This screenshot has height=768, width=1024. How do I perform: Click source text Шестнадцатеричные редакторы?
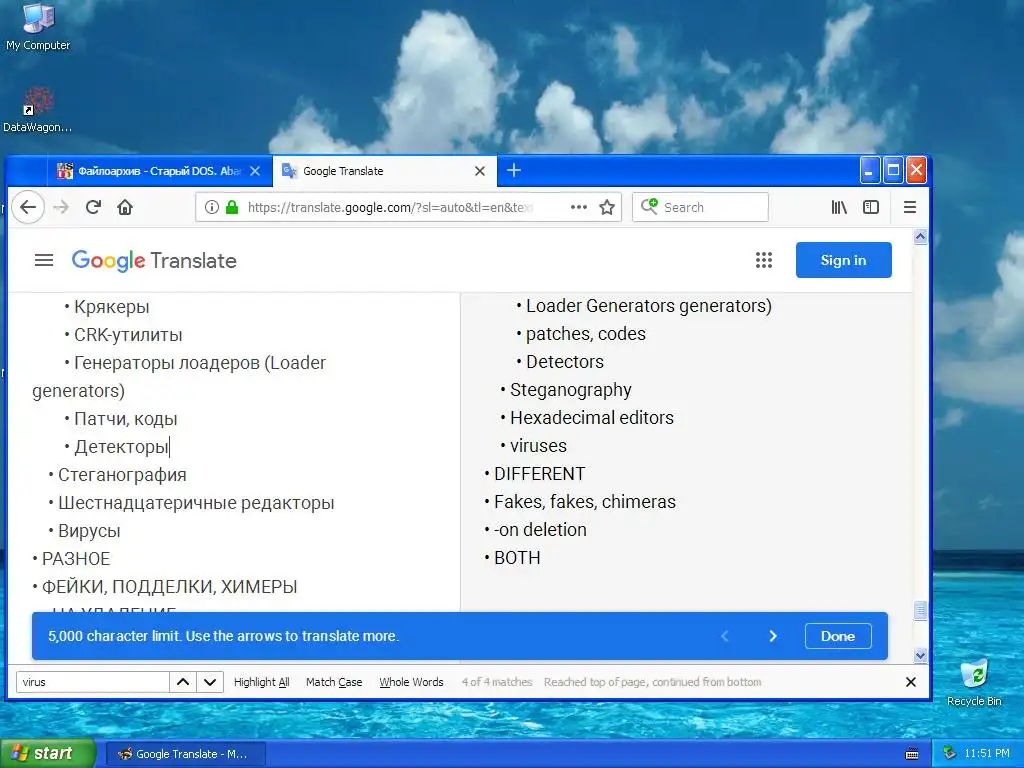click(x=196, y=503)
